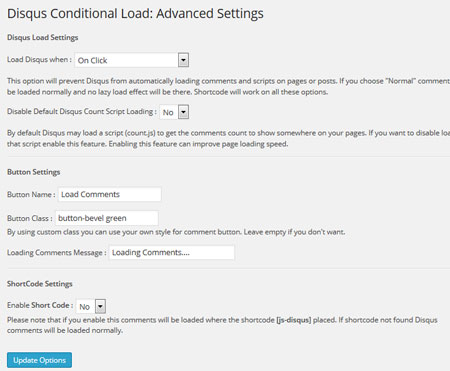Click the Update Options button
Image resolution: width=450 pixels, height=371 pixels.
(39, 360)
